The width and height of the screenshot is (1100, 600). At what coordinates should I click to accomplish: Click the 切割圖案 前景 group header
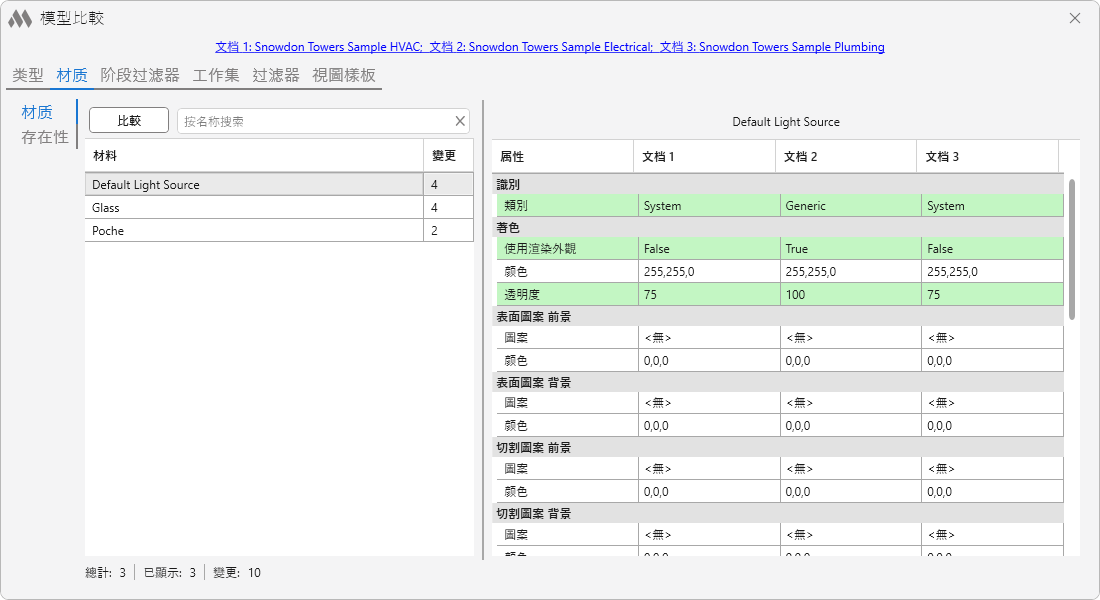point(778,448)
